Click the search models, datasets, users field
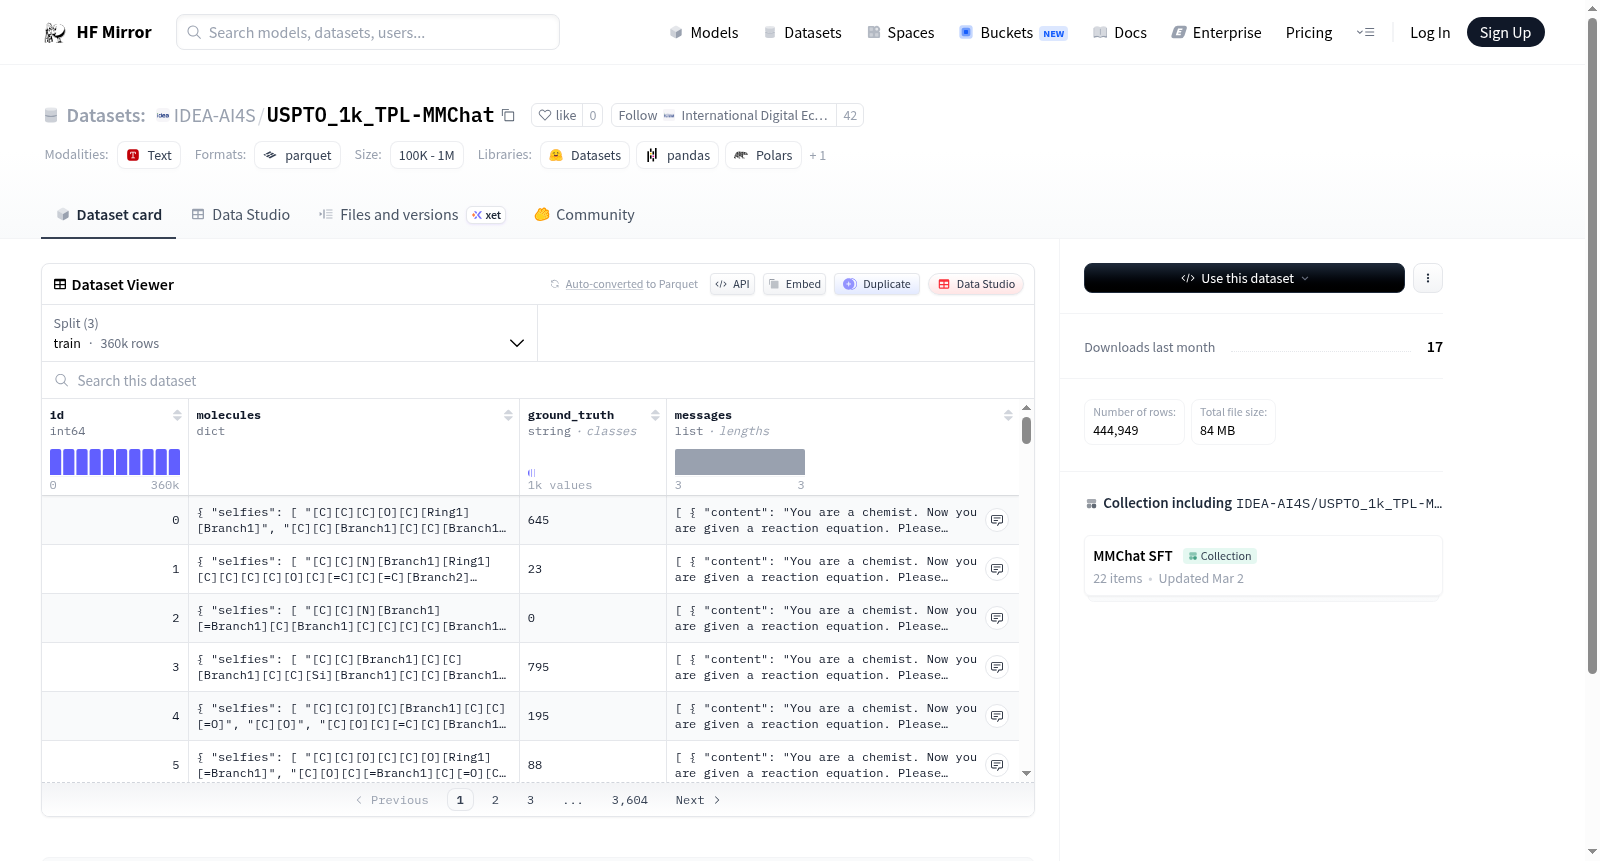Screen dimensions: 1600x861 [x=368, y=32]
